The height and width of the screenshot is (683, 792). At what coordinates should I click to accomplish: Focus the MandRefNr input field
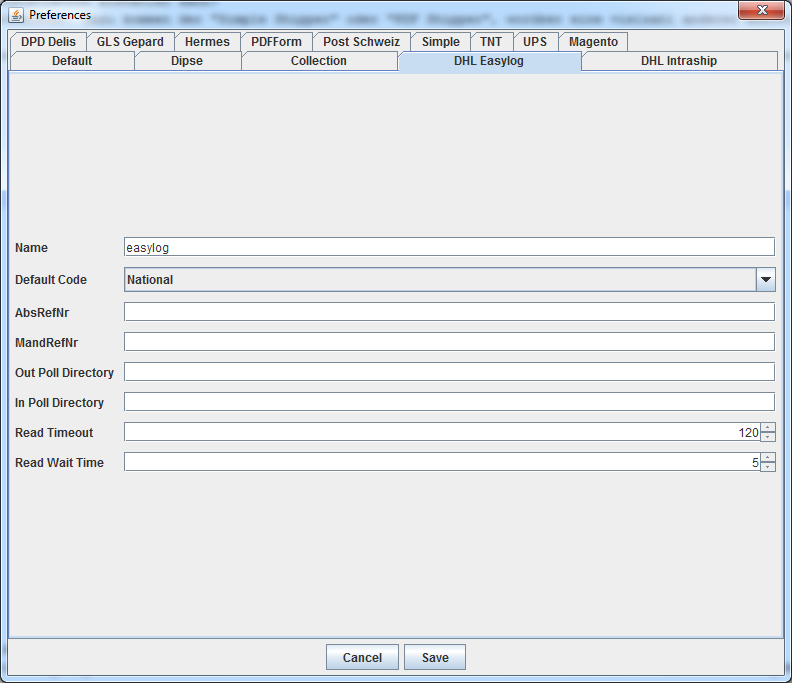[450, 342]
